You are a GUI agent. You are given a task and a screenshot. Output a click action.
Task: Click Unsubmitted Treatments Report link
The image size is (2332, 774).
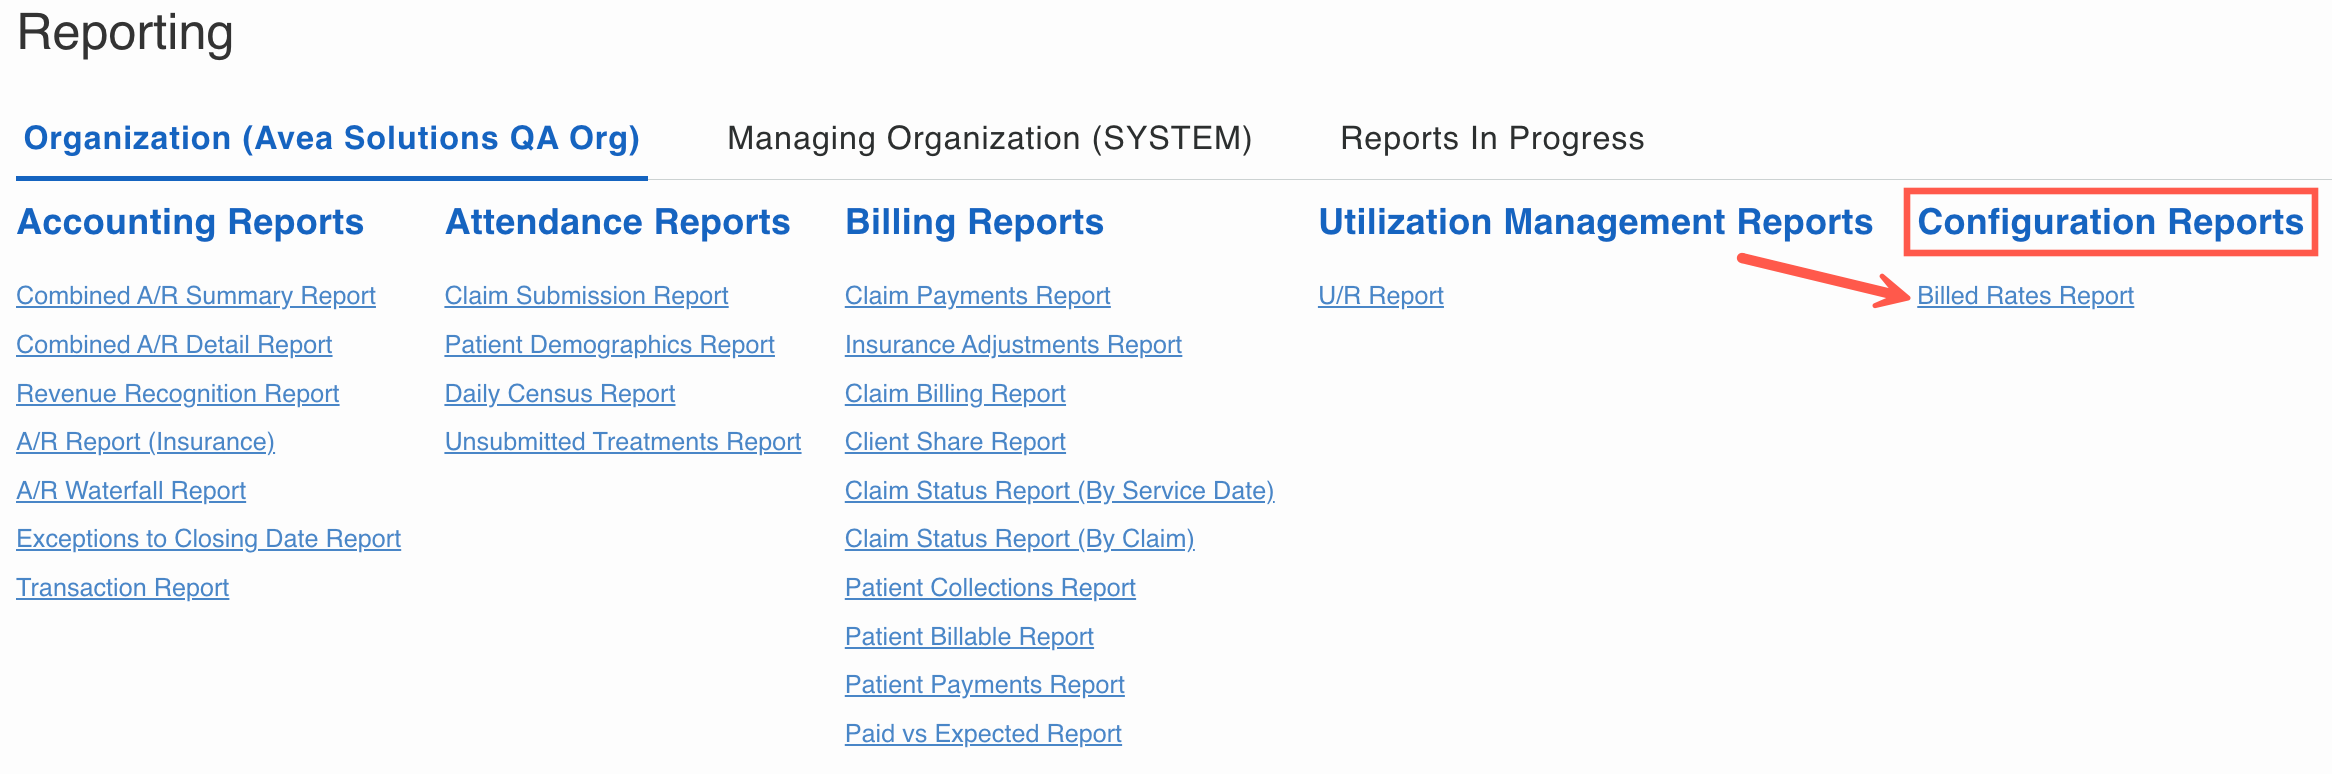(x=623, y=442)
